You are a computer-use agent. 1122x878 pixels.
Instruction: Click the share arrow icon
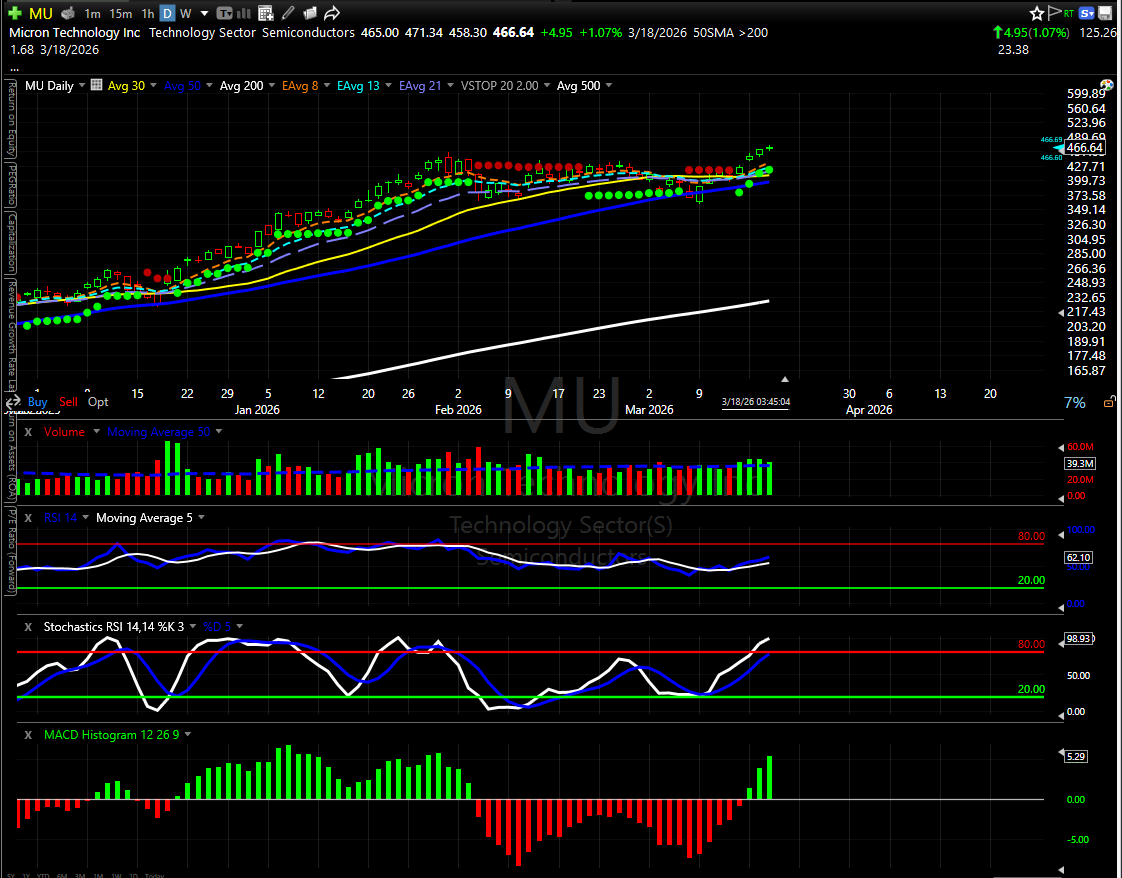pos(331,13)
